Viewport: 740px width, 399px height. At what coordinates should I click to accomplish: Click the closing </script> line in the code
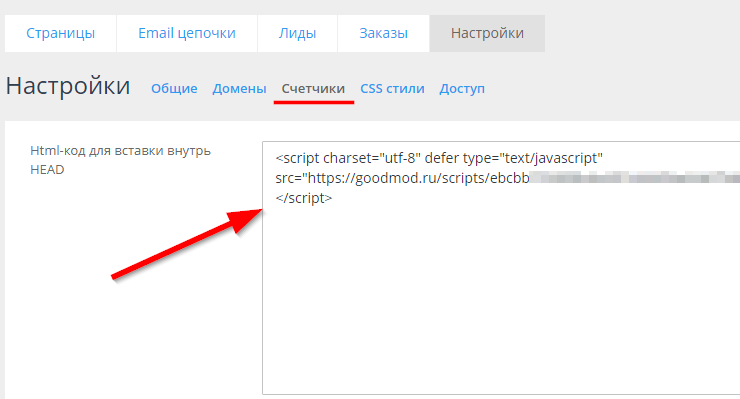[304, 198]
